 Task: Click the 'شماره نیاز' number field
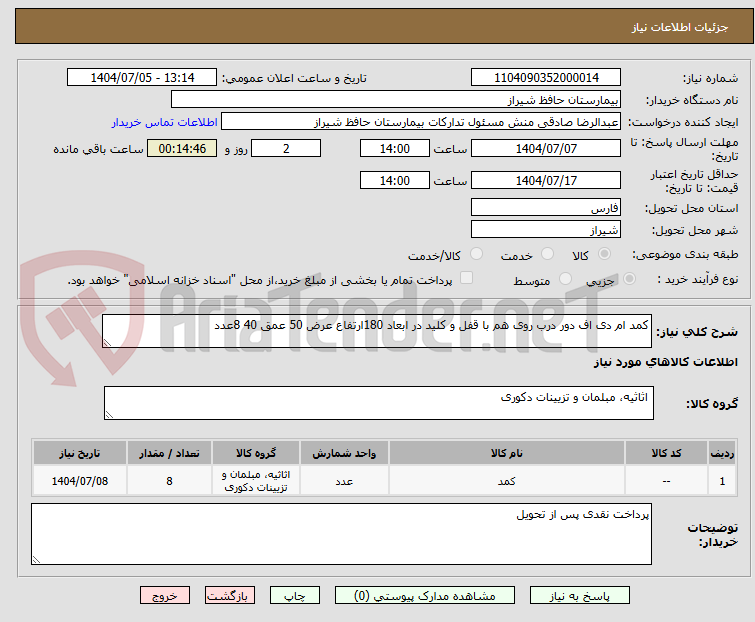pyautogui.click(x=546, y=78)
